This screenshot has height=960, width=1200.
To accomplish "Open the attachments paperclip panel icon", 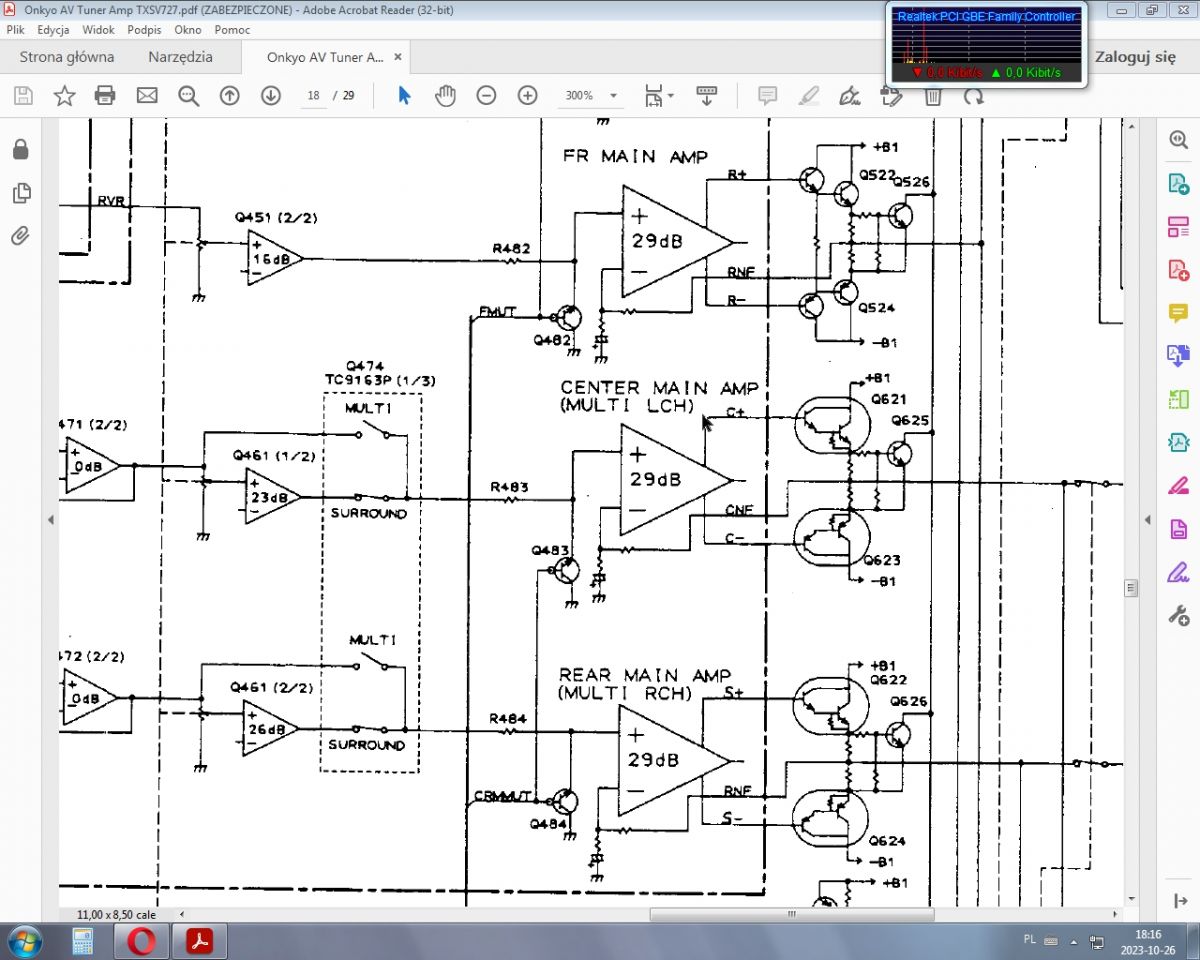I will tap(21, 236).
